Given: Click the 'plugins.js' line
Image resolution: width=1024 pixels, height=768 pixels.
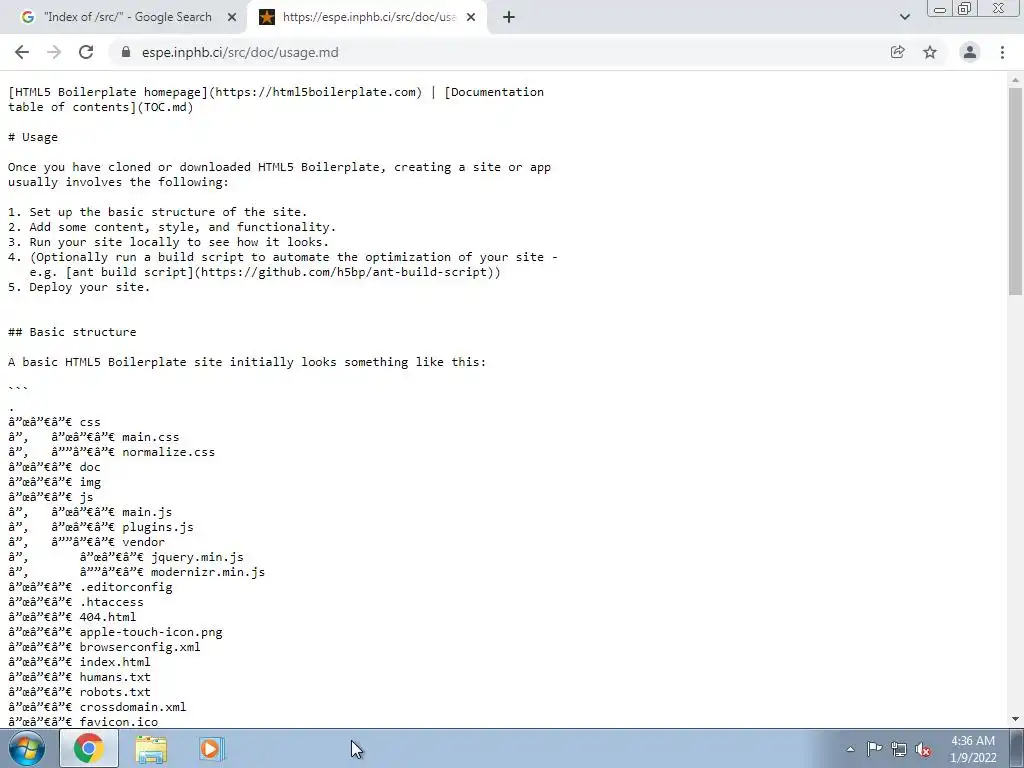Looking at the screenshot, I should click(101, 527).
